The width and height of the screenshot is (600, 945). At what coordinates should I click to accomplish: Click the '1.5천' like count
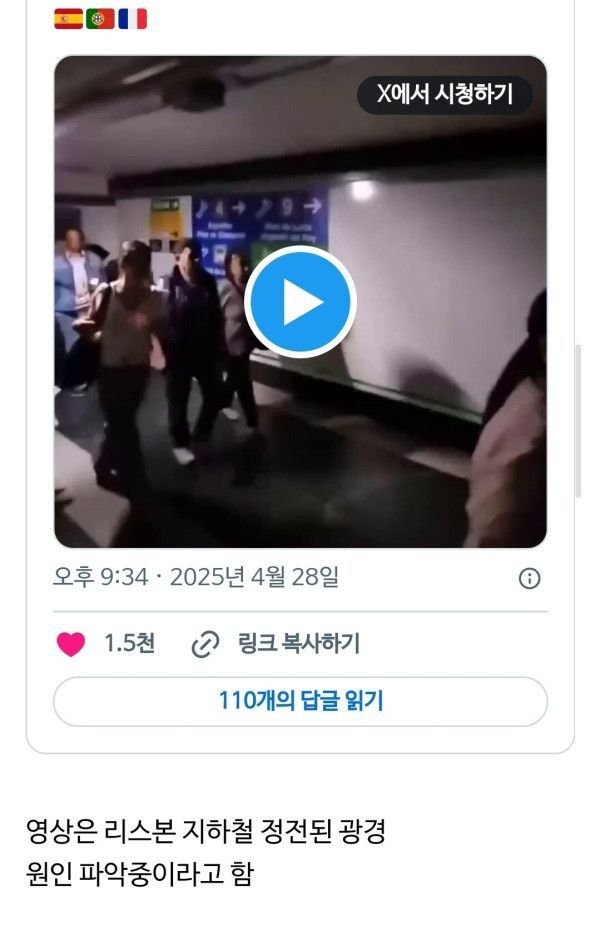pyautogui.click(x=130, y=643)
